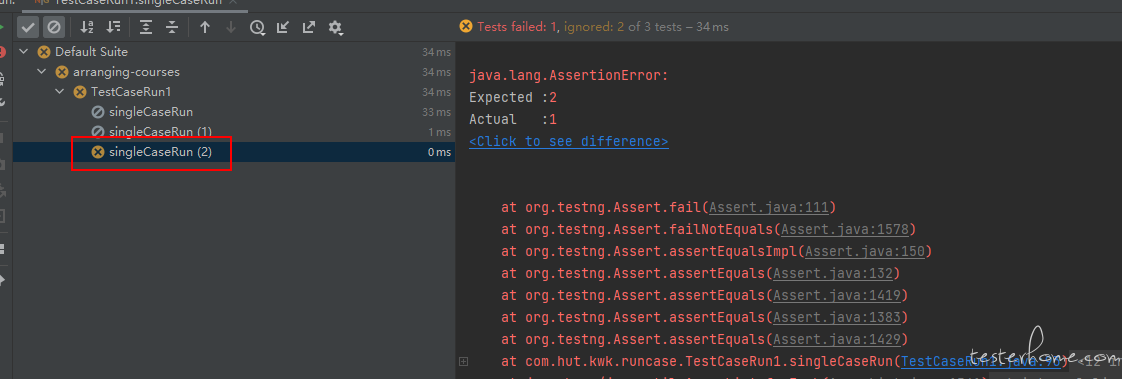The image size is (1122, 379).
Task: Export test results icon
Action: [308, 27]
